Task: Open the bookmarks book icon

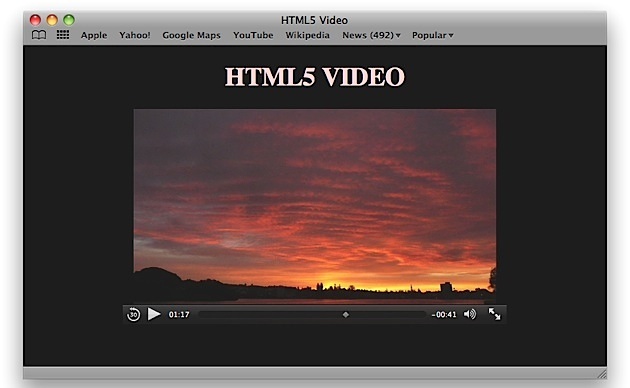Action: click(39, 35)
